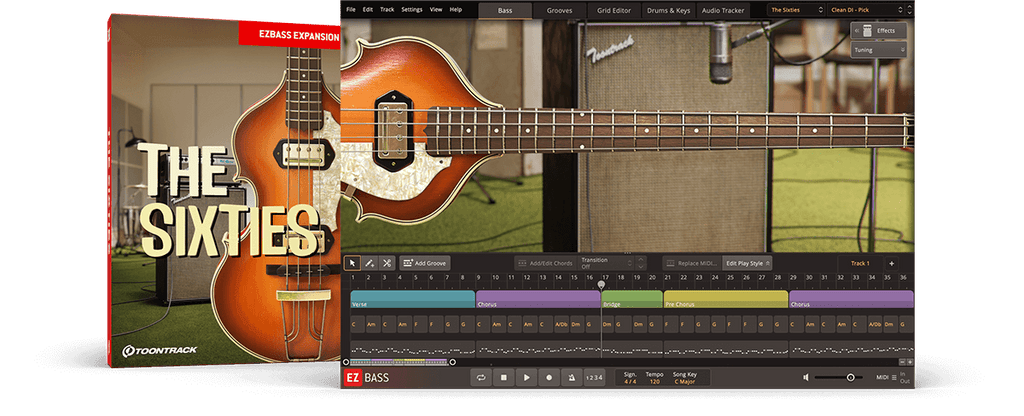Start recording with the record button
1024x416 pixels.
[549, 377]
